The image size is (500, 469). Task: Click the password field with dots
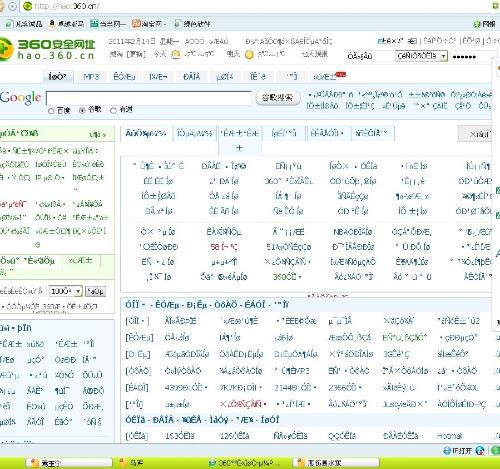coord(473,56)
